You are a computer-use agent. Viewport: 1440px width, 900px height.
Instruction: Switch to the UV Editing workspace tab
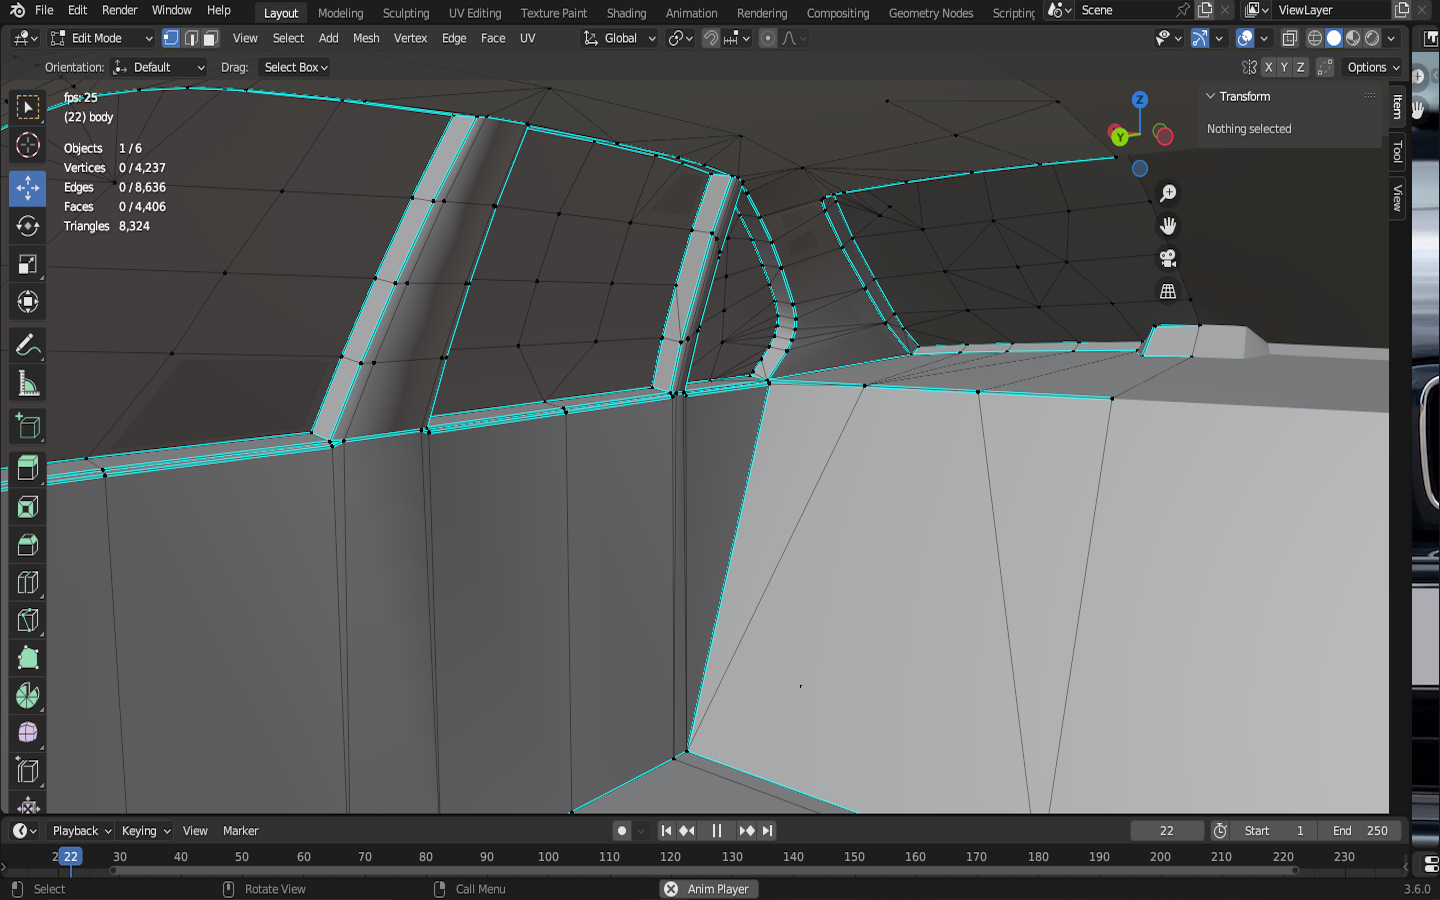(x=475, y=13)
